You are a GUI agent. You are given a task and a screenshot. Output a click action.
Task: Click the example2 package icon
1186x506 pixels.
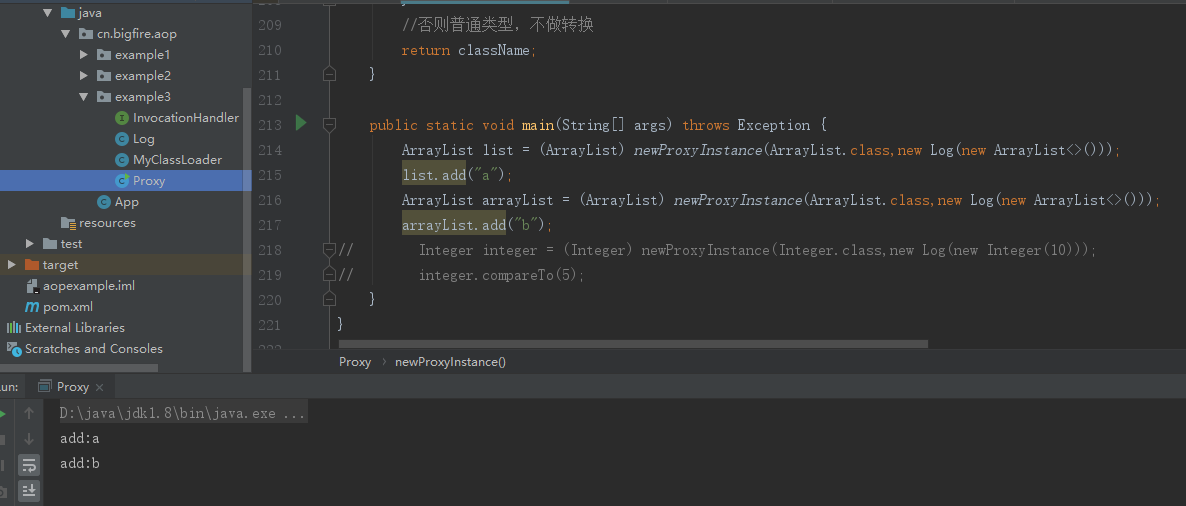pos(104,76)
